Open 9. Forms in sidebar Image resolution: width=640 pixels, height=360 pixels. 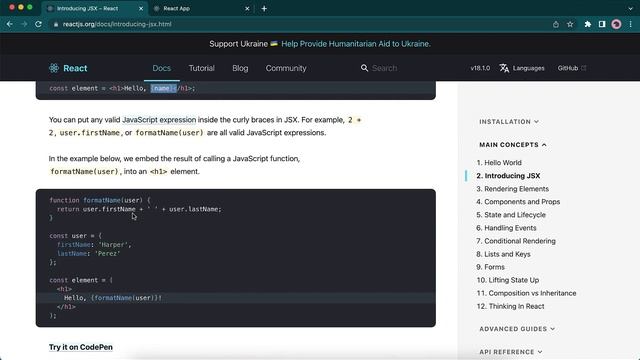[490, 267]
